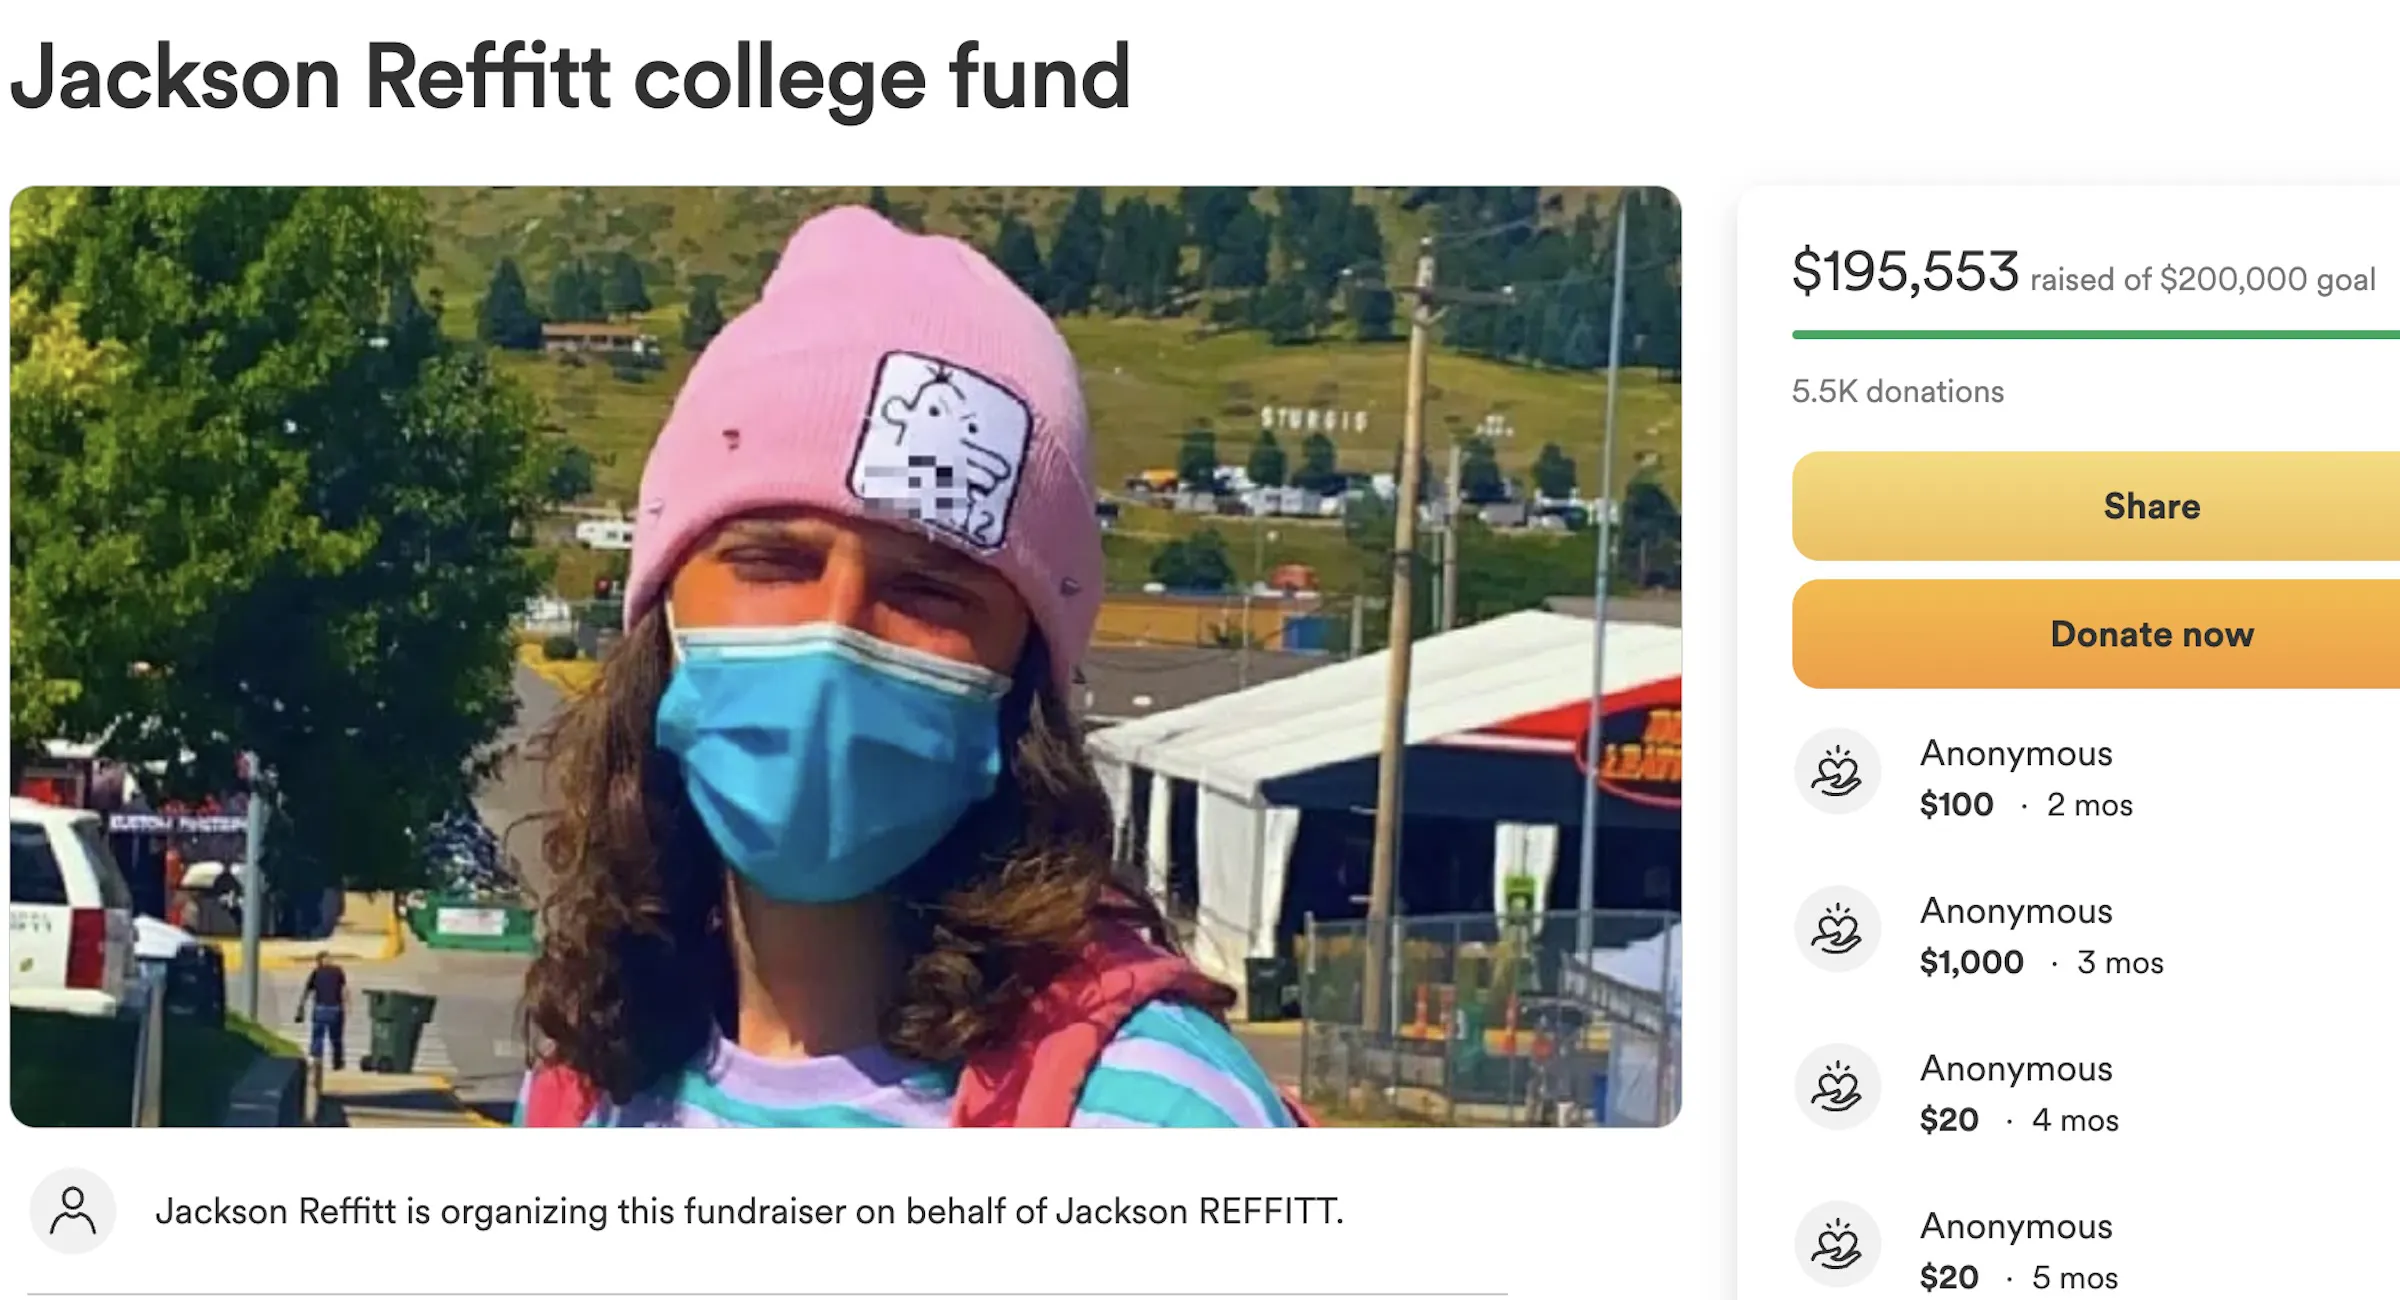Screen dimensions: 2400x1300
Task: Click the 'raised of $200,000 goal' text
Action: [x=2202, y=279]
